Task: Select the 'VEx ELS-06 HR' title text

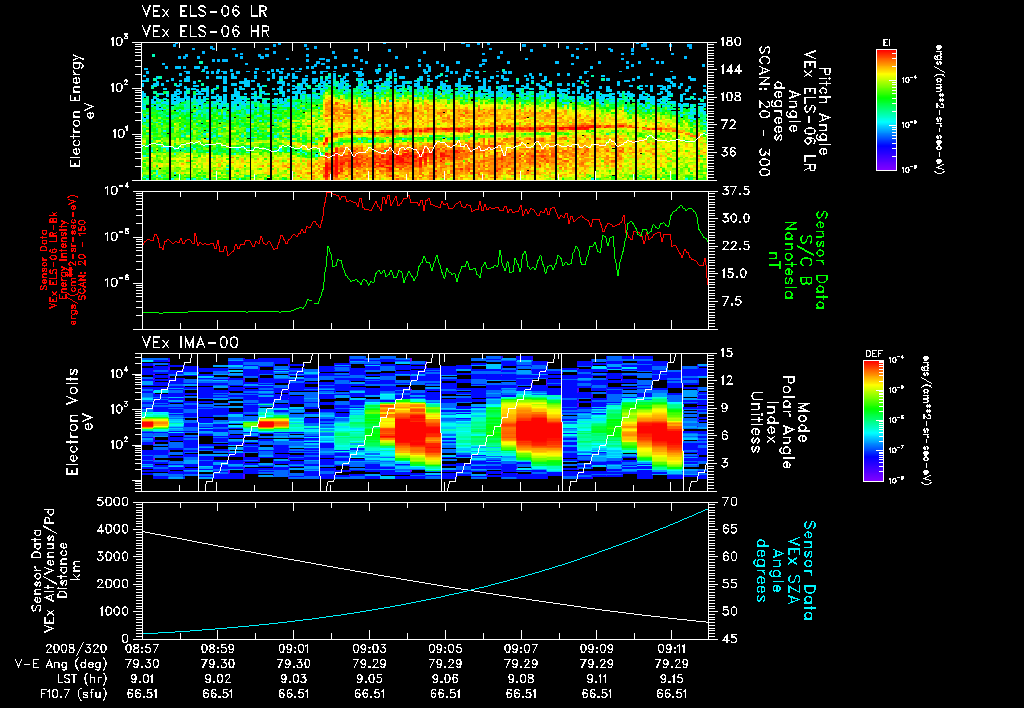Action: (205, 31)
